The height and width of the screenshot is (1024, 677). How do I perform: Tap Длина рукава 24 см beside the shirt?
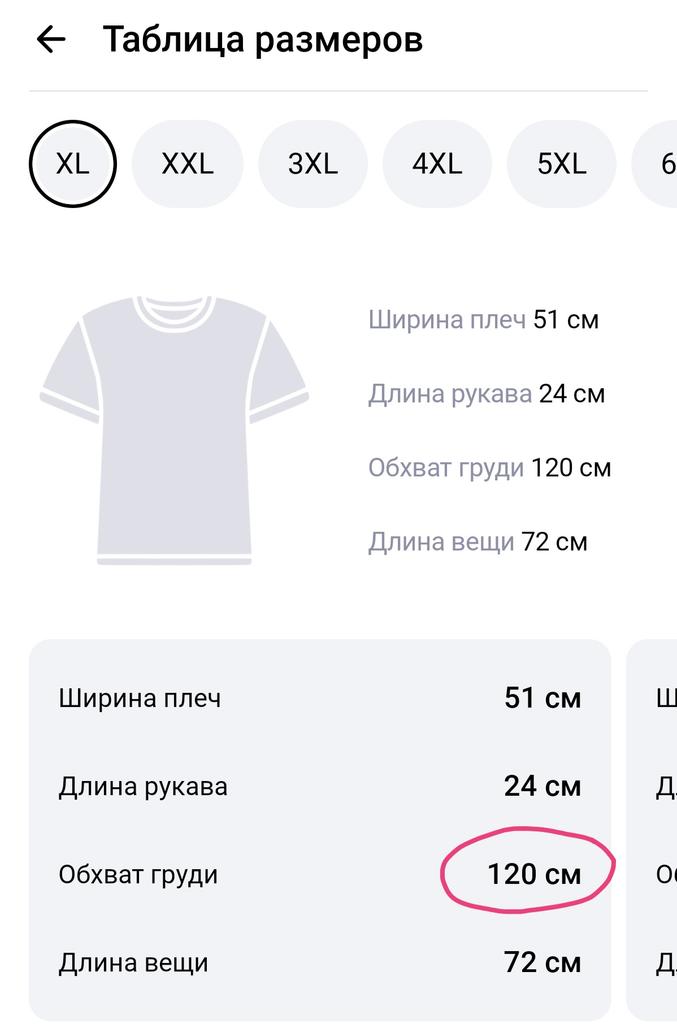coord(486,394)
